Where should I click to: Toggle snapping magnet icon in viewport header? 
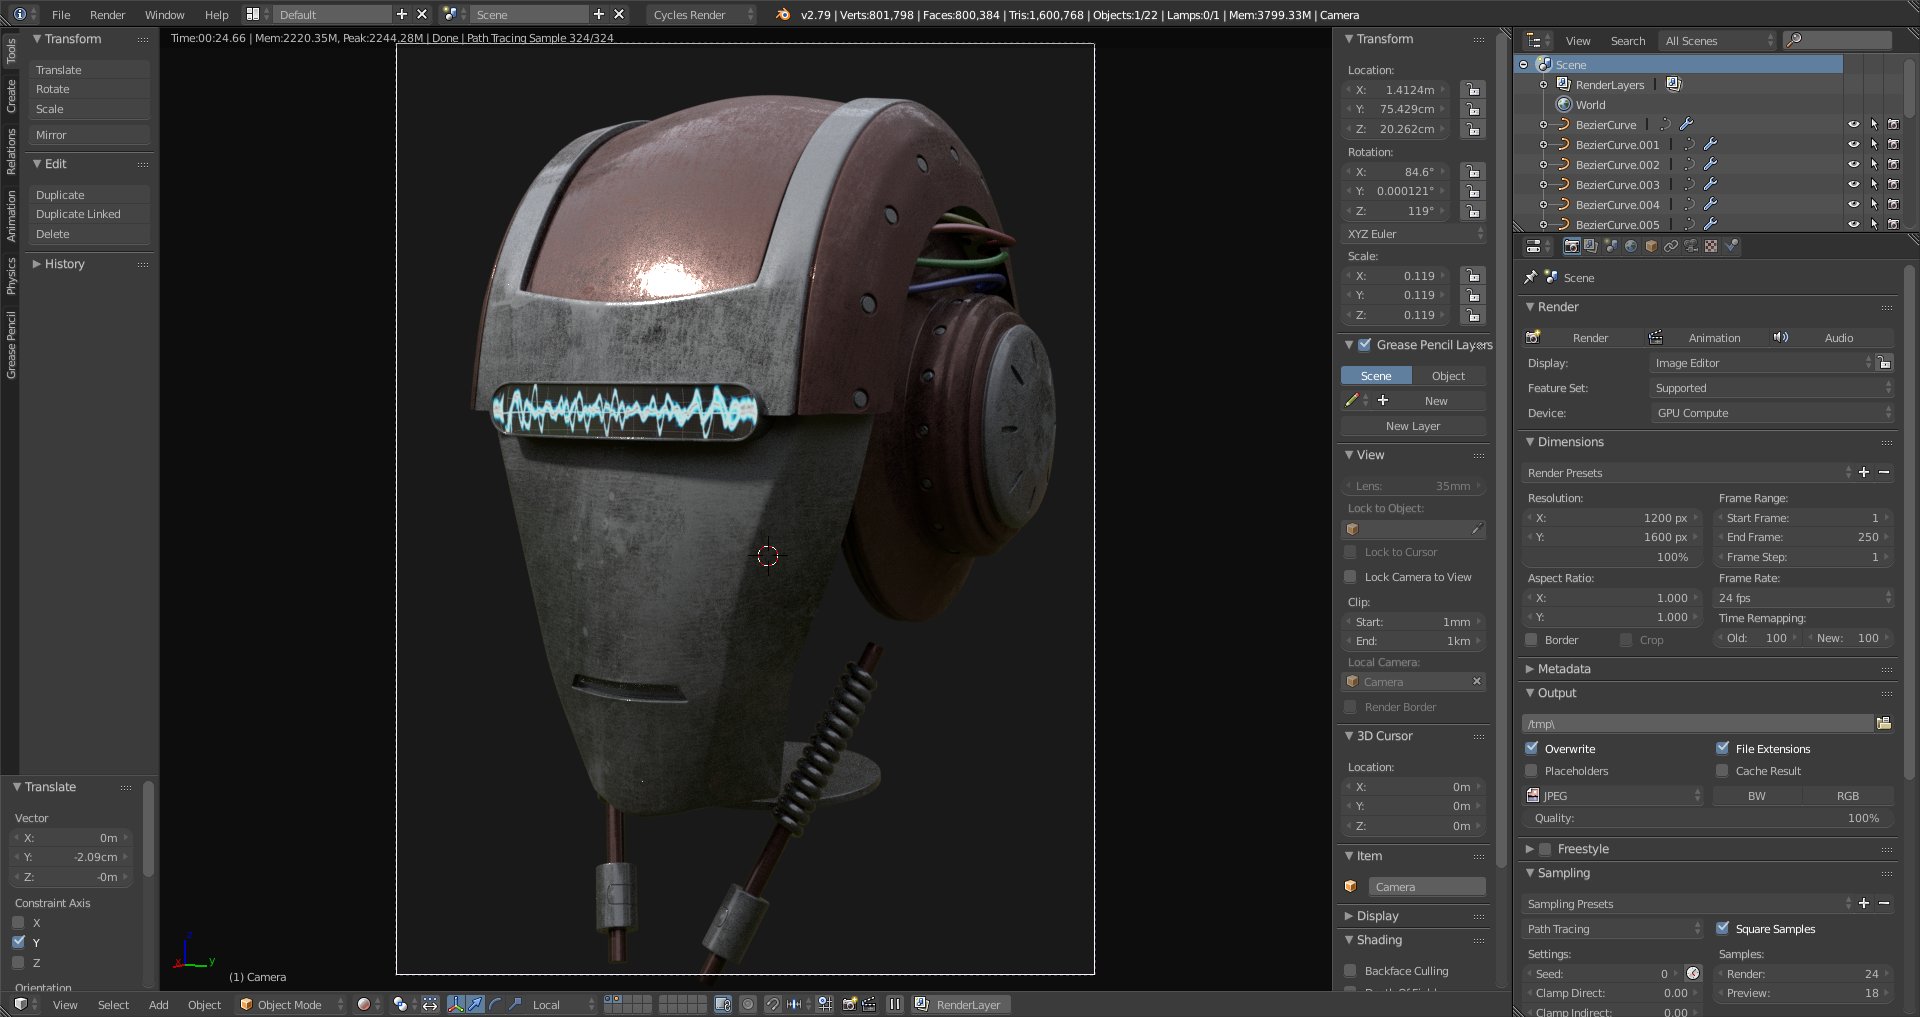[x=772, y=1004]
